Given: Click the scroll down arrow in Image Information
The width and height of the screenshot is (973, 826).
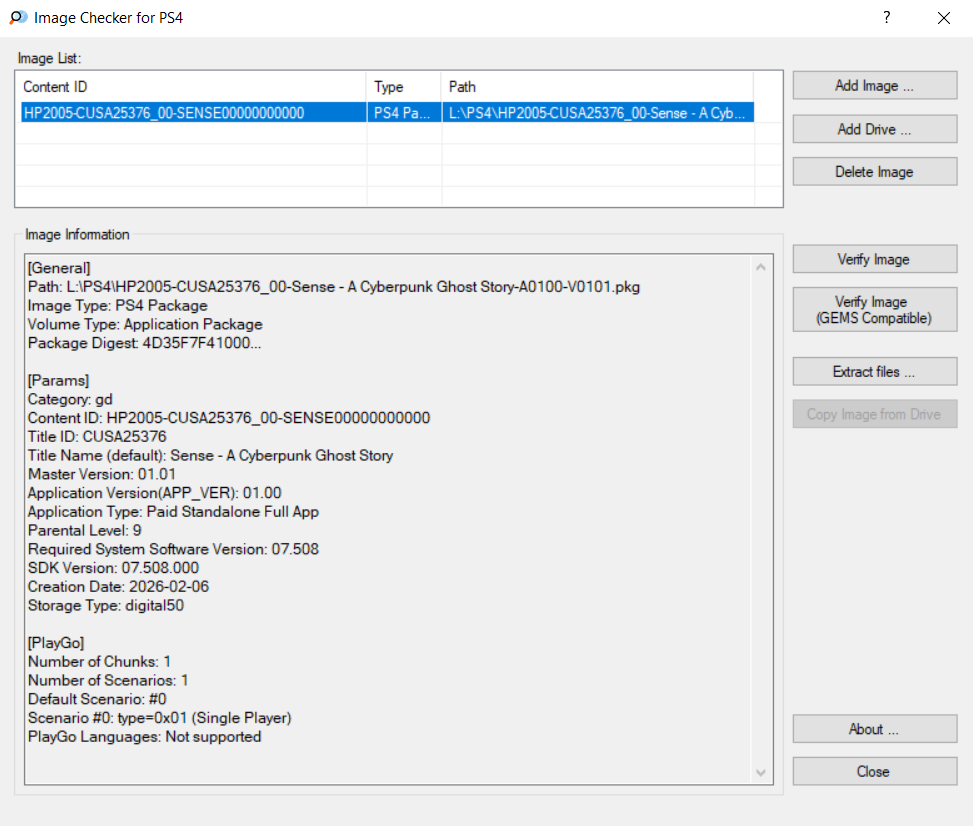Looking at the screenshot, I should (x=761, y=773).
